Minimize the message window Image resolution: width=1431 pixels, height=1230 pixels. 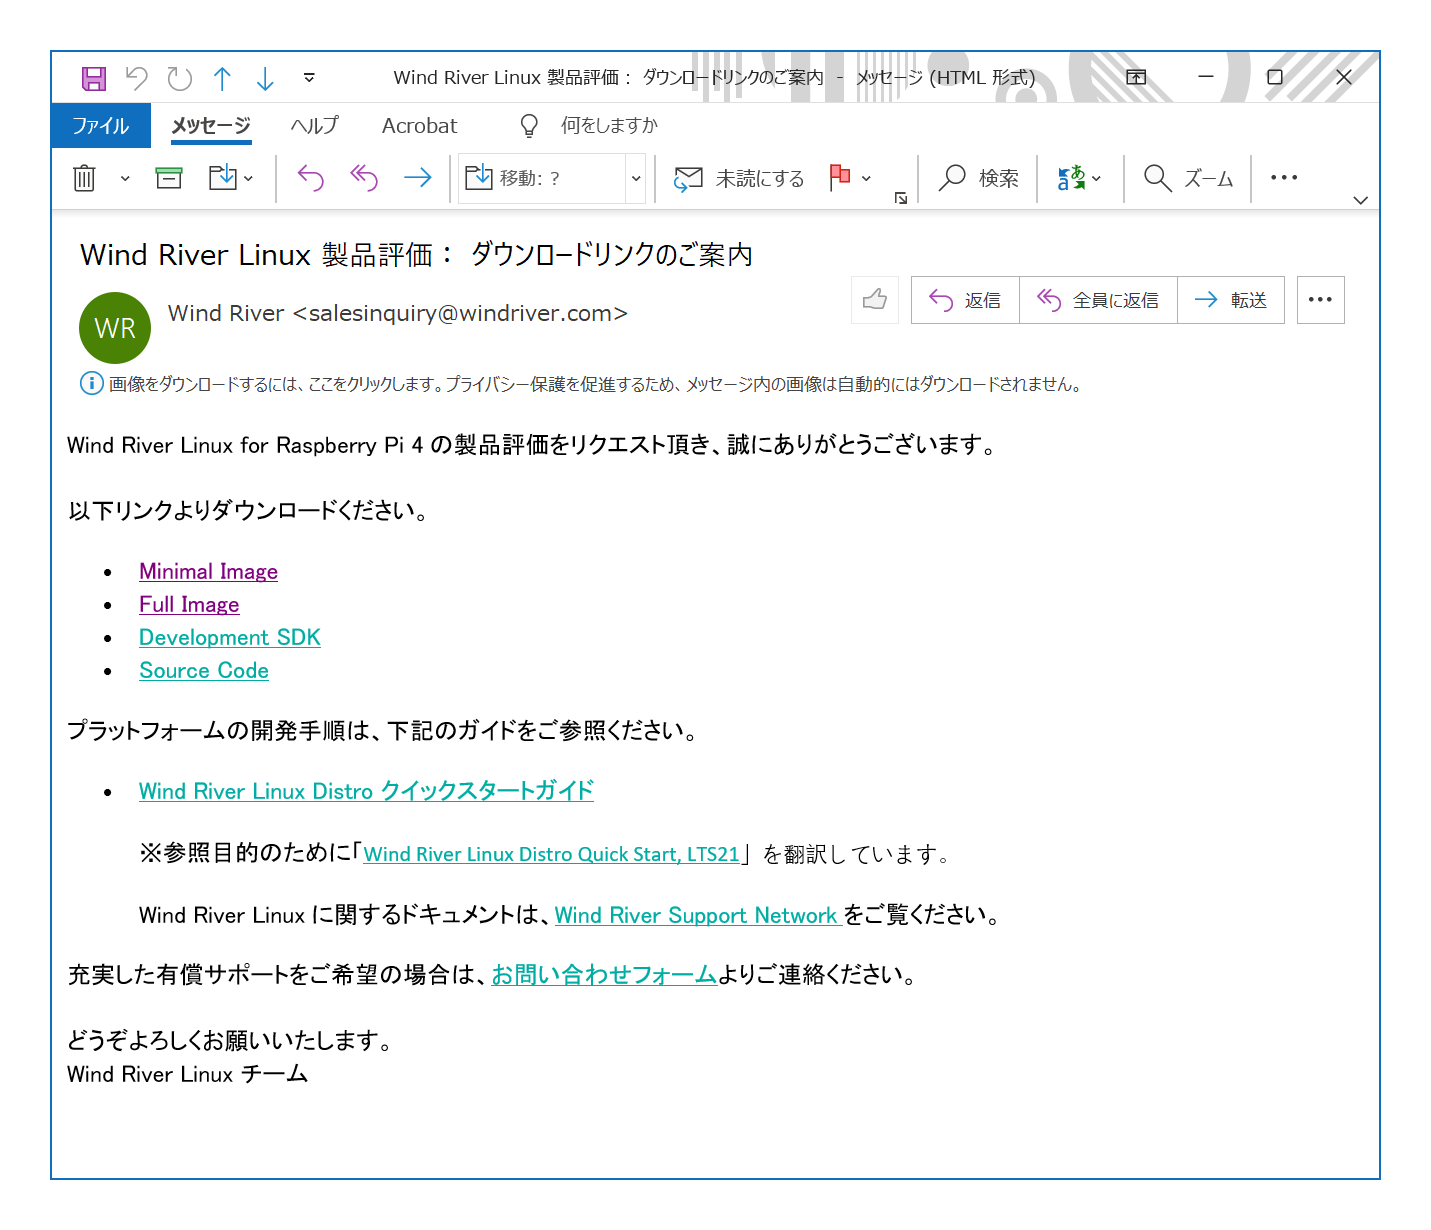(1206, 77)
